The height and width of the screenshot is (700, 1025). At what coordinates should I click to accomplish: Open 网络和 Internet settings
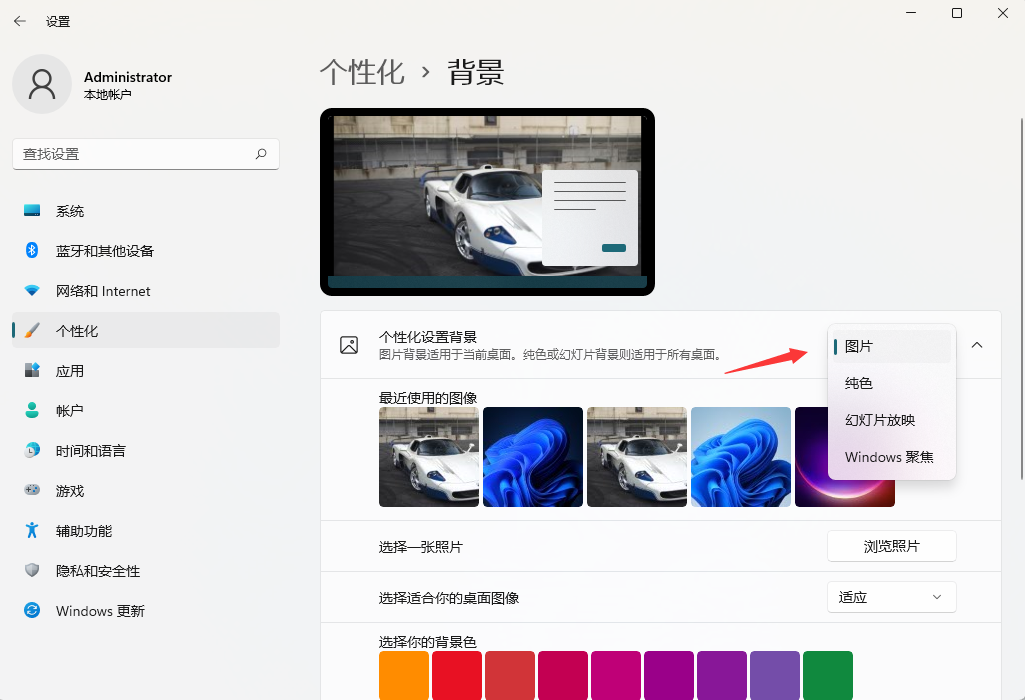[100, 291]
